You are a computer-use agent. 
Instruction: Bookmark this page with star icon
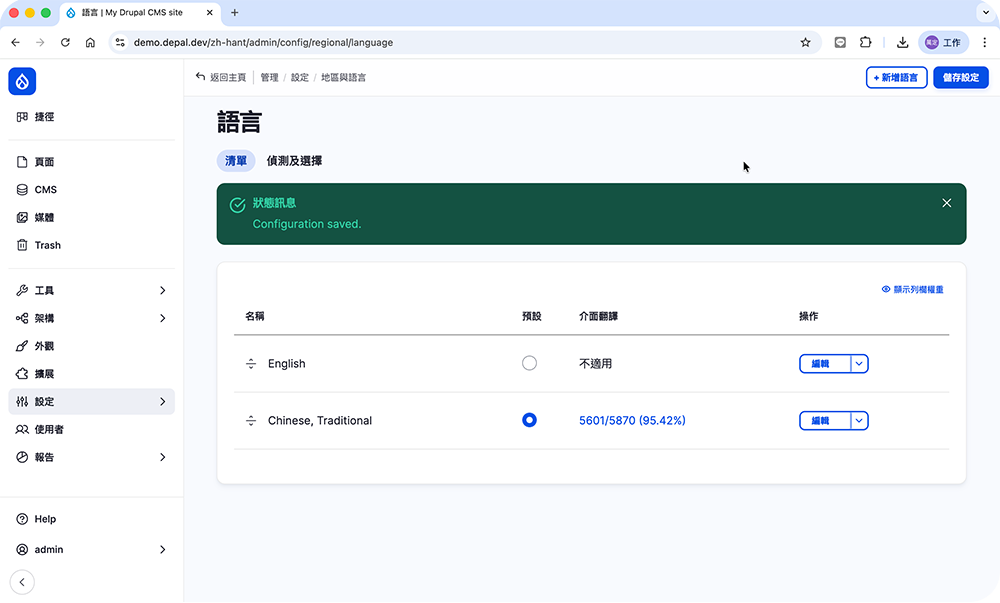pyautogui.click(x=805, y=43)
